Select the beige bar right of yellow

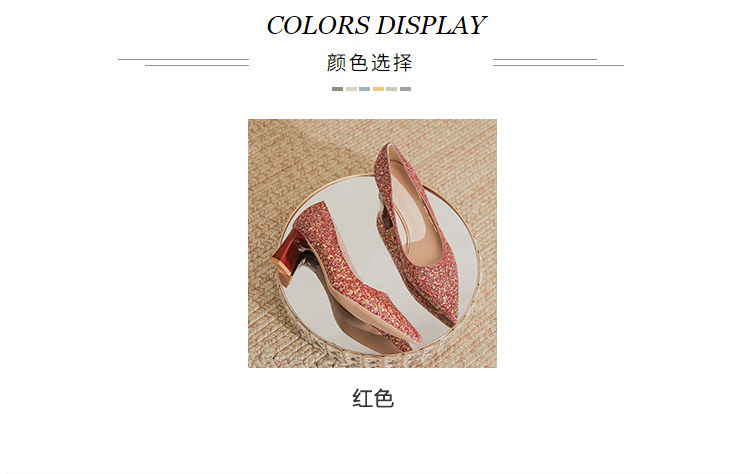(x=392, y=89)
